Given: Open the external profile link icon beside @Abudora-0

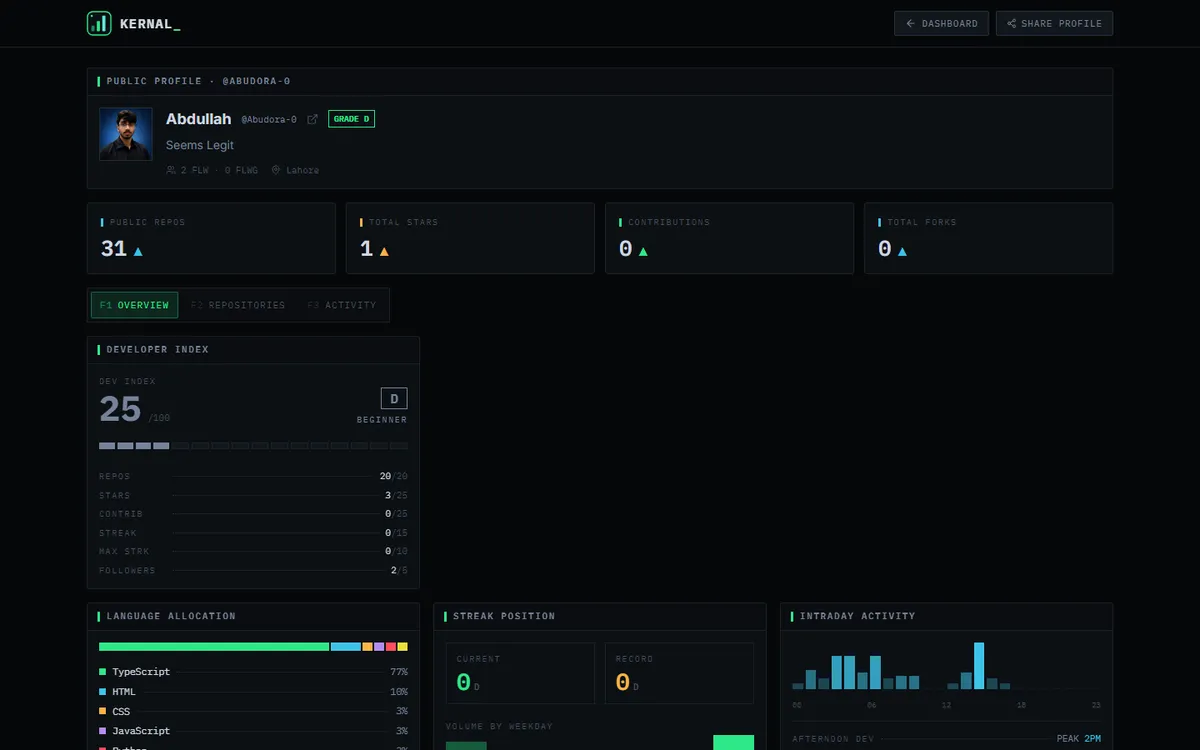Looking at the screenshot, I should coord(312,119).
